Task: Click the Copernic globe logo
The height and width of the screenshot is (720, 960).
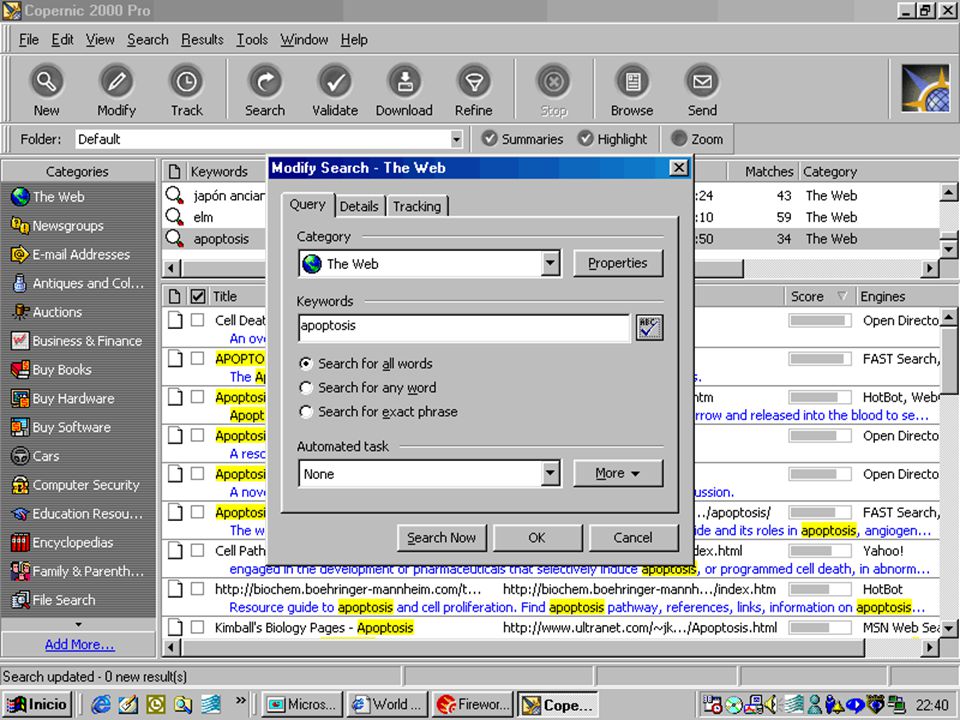Action: (x=926, y=89)
